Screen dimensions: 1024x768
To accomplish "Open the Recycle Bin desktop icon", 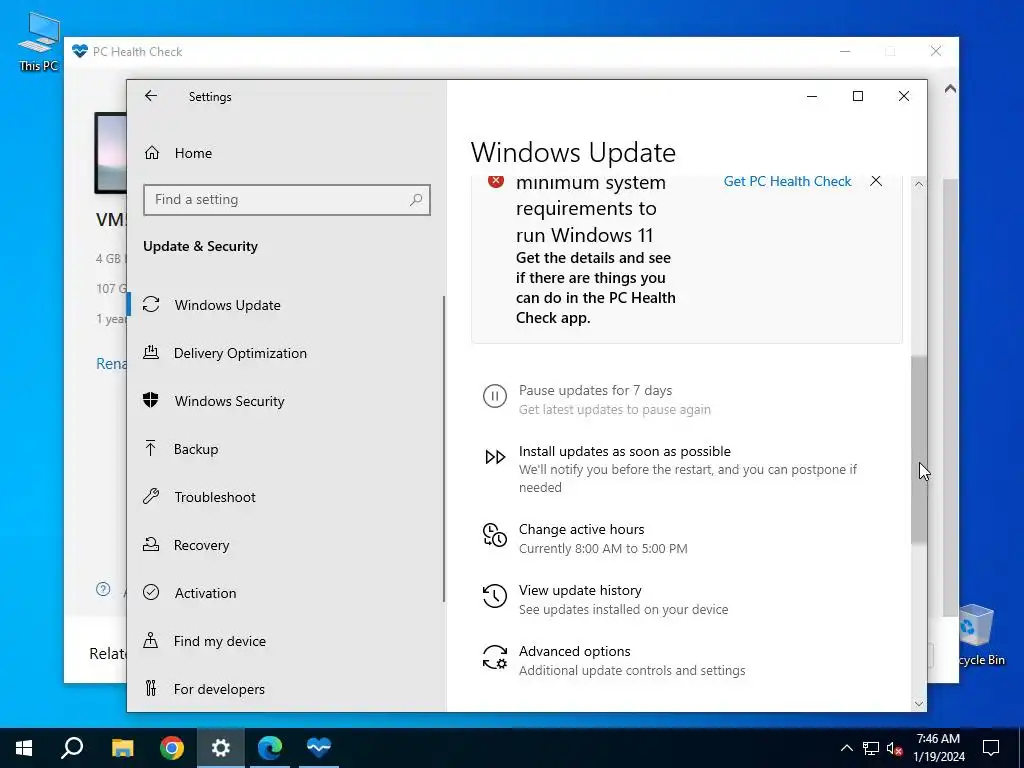I will (x=977, y=635).
